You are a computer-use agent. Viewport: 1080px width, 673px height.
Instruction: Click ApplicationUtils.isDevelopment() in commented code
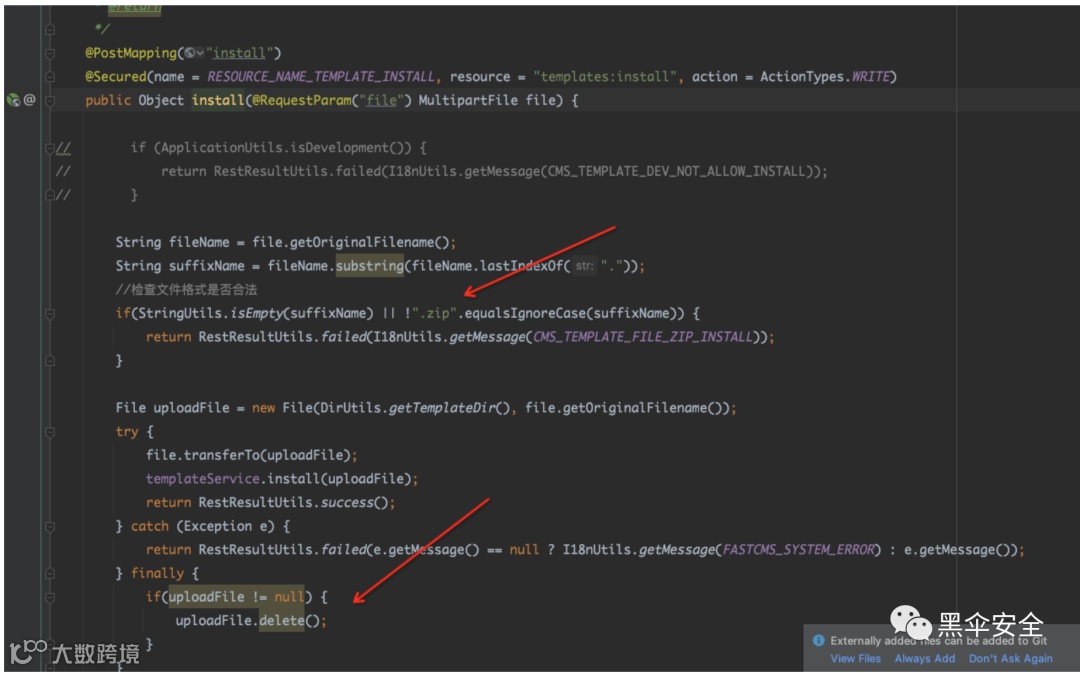[x=286, y=147]
